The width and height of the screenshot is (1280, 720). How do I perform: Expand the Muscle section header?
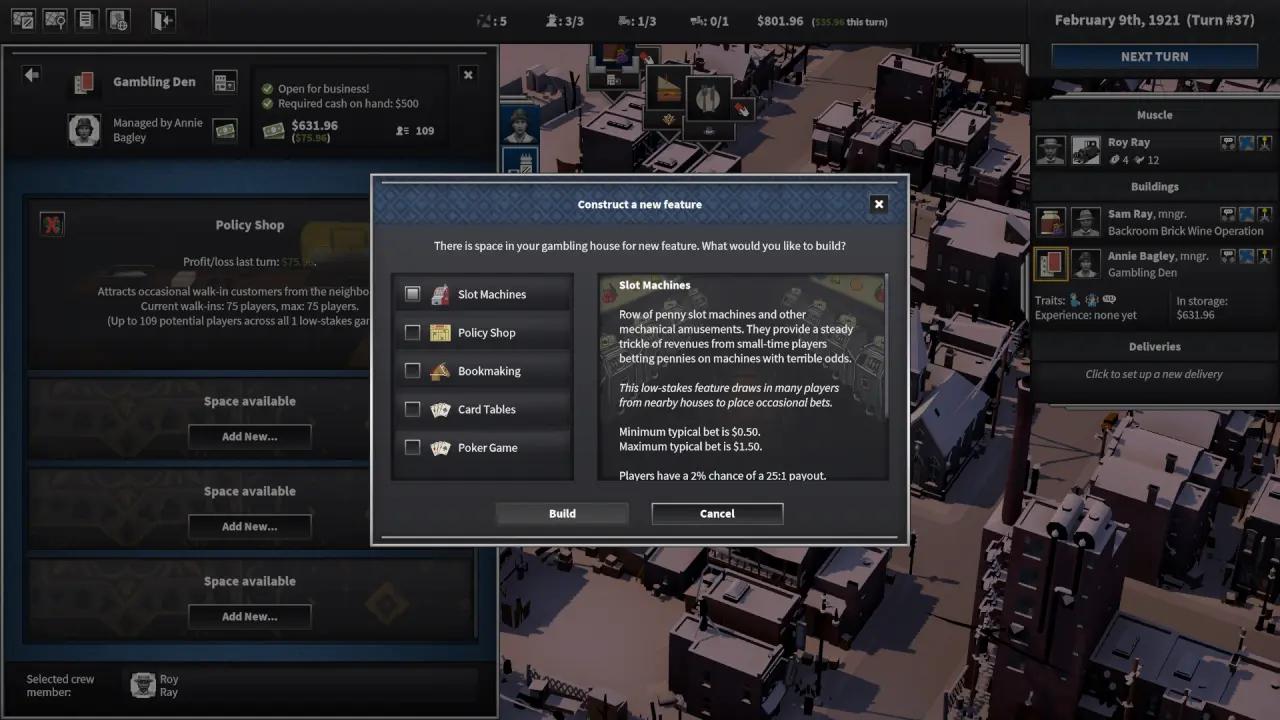[x=1154, y=115]
